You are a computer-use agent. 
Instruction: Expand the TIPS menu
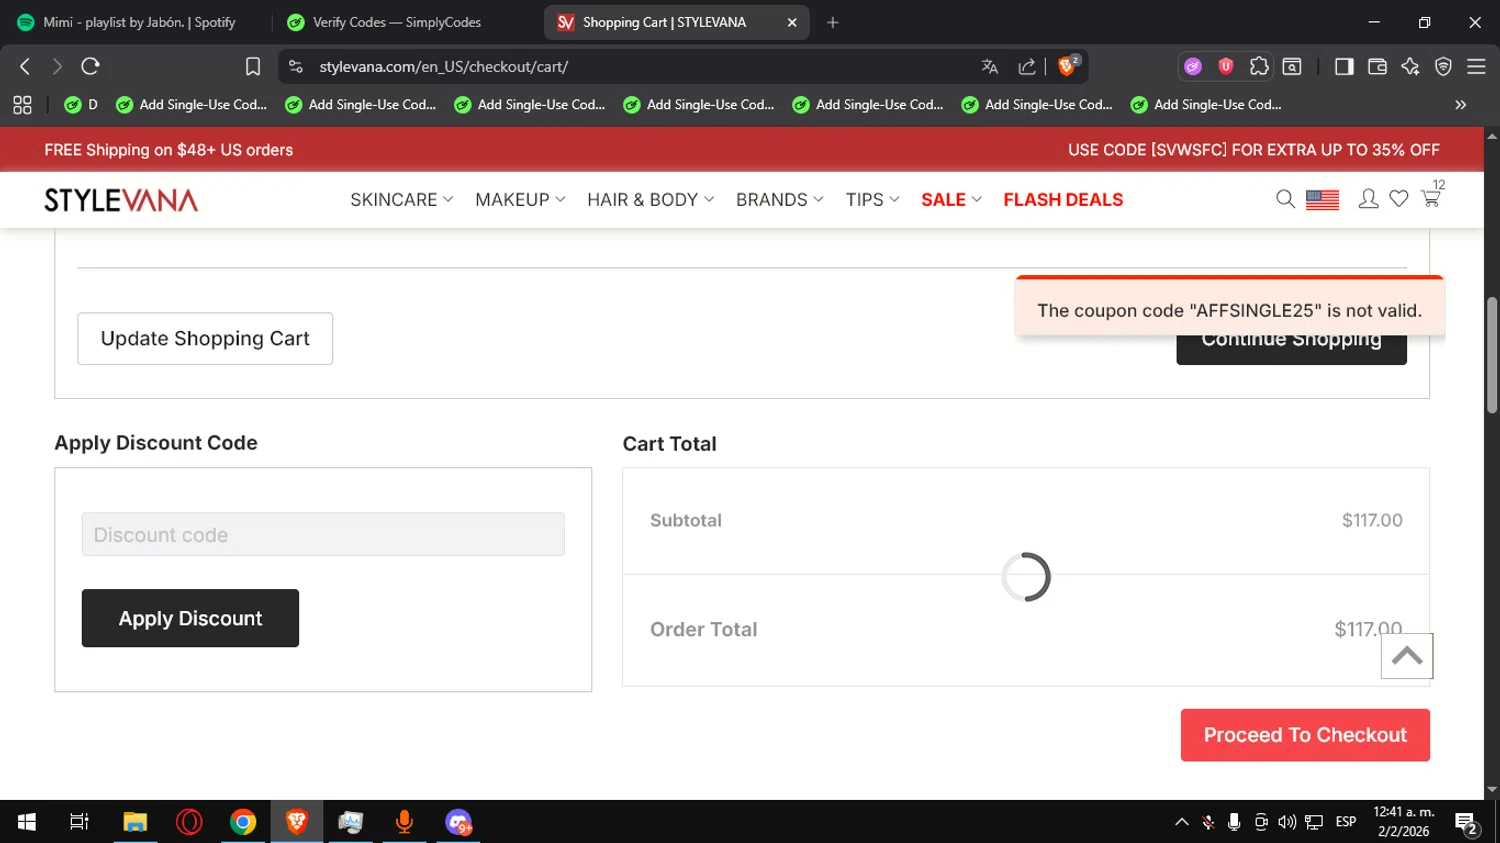[x=873, y=199]
